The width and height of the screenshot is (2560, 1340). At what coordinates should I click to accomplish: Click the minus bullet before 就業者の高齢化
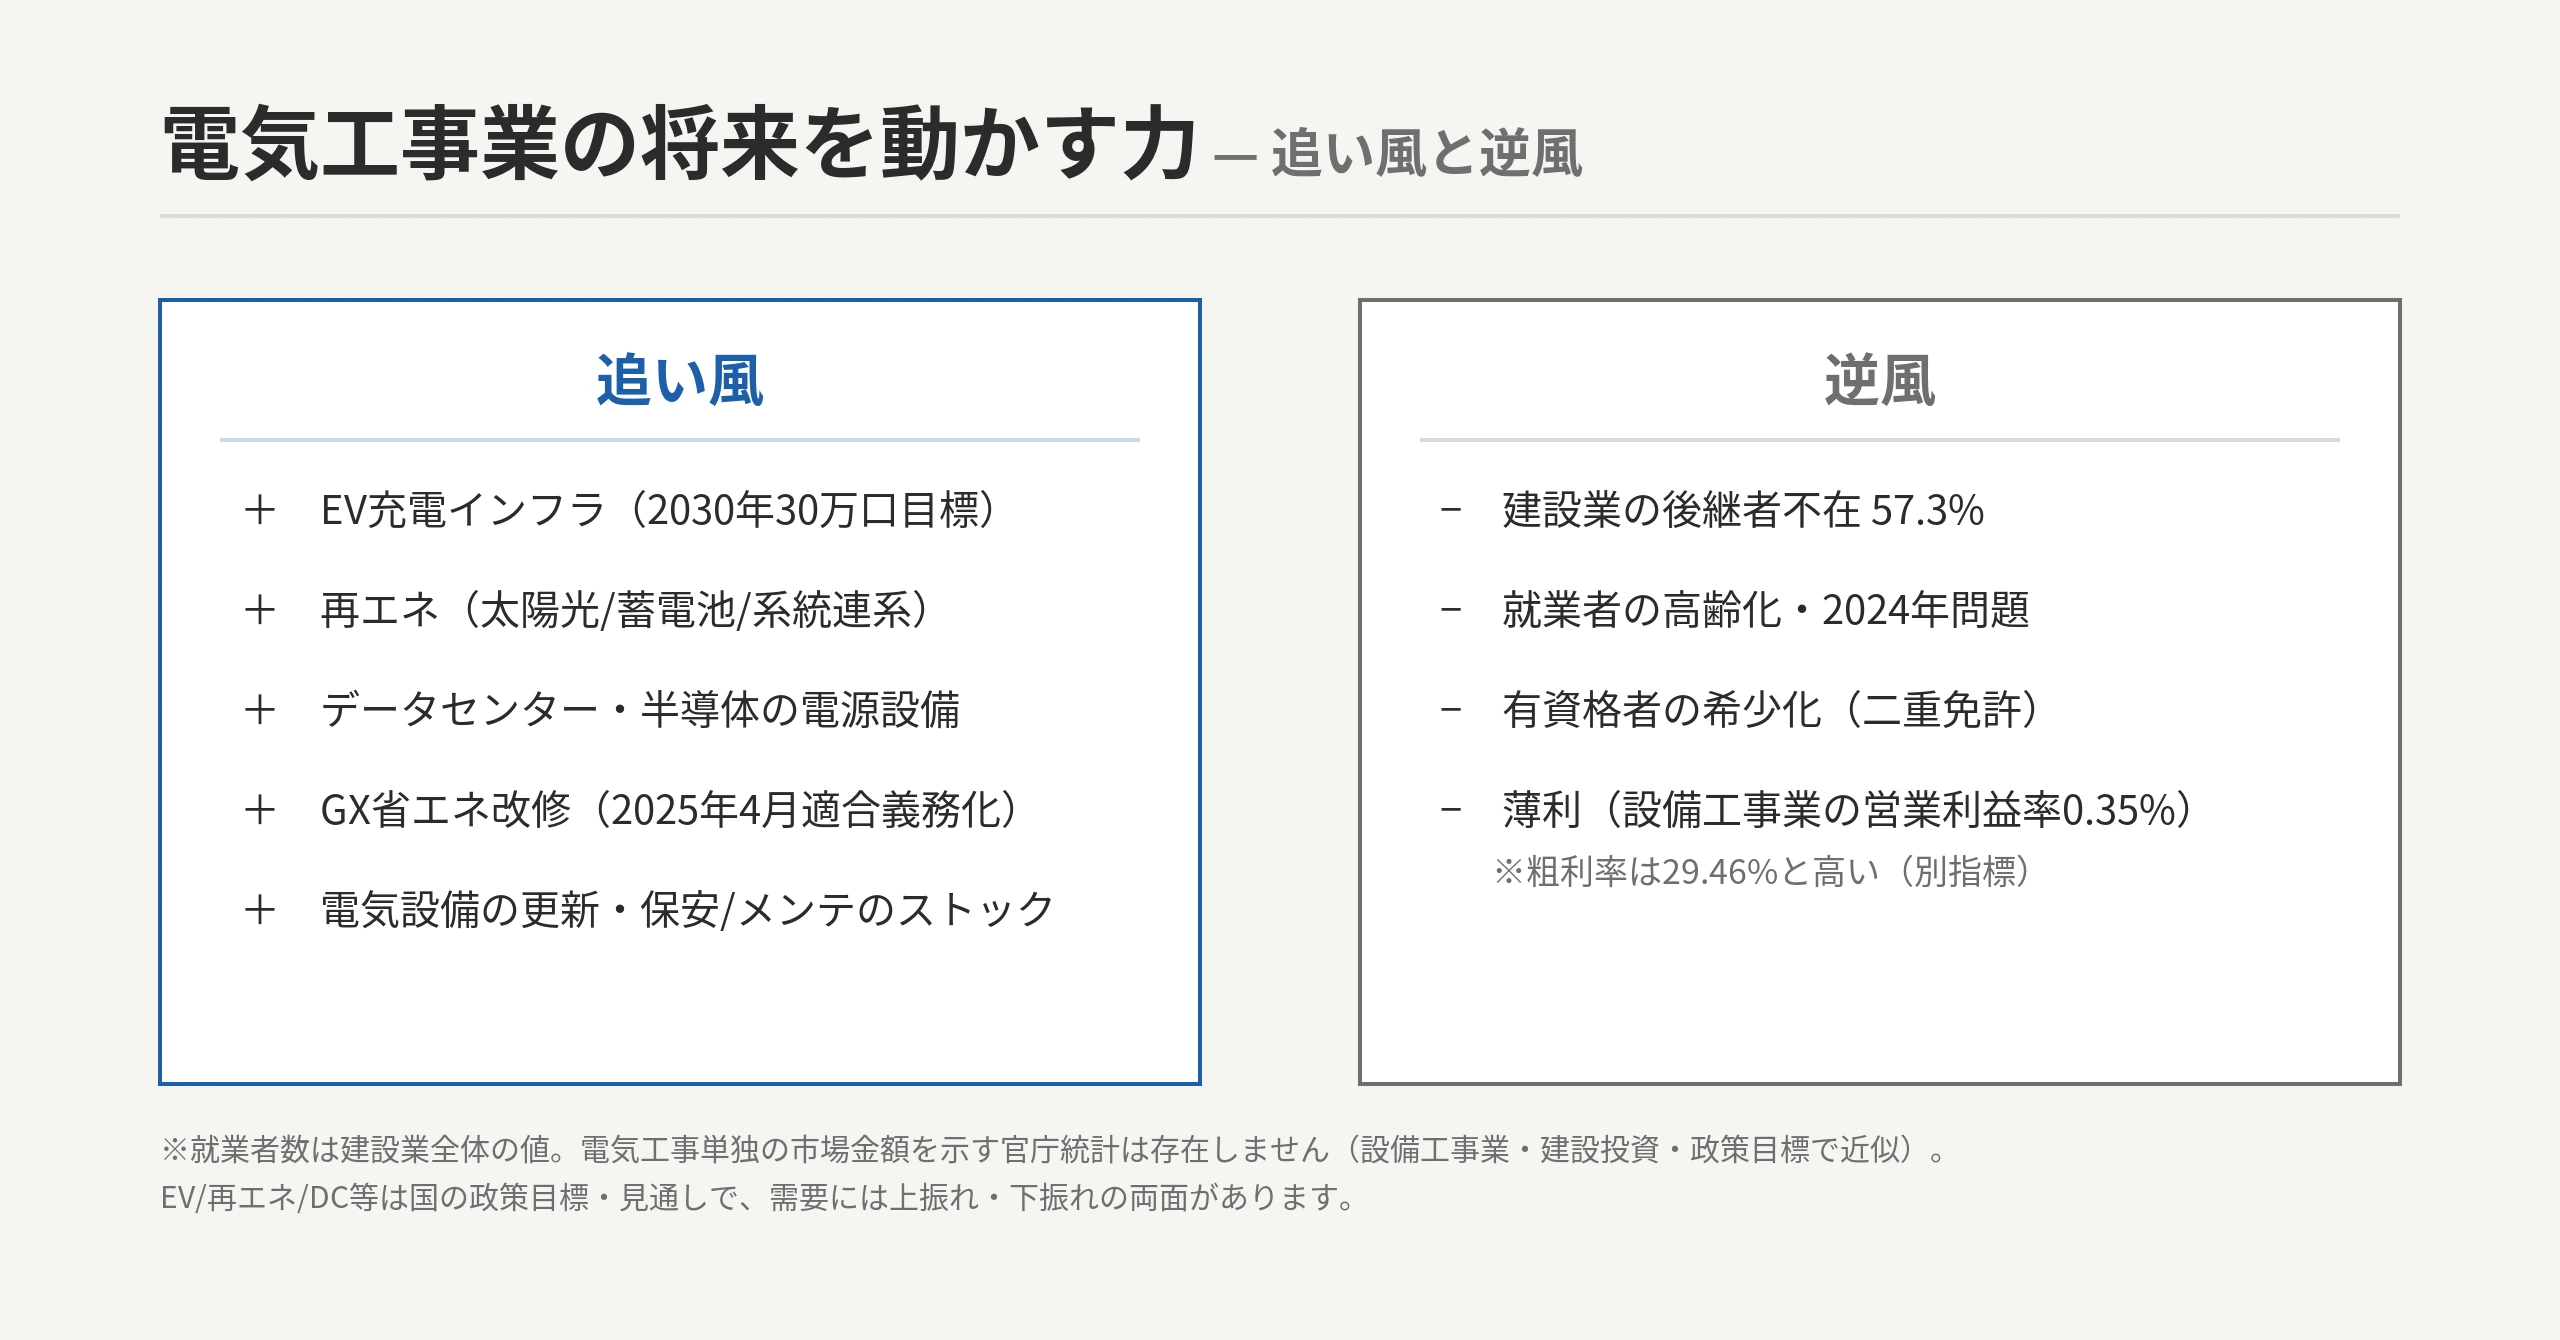(1451, 610)
